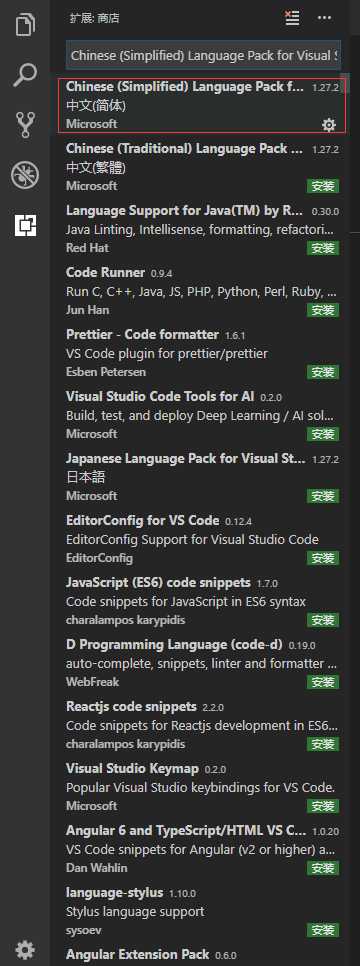
Task: Select JavaScript (ES6) code snippets entry
Action: [x=203, y=601]
